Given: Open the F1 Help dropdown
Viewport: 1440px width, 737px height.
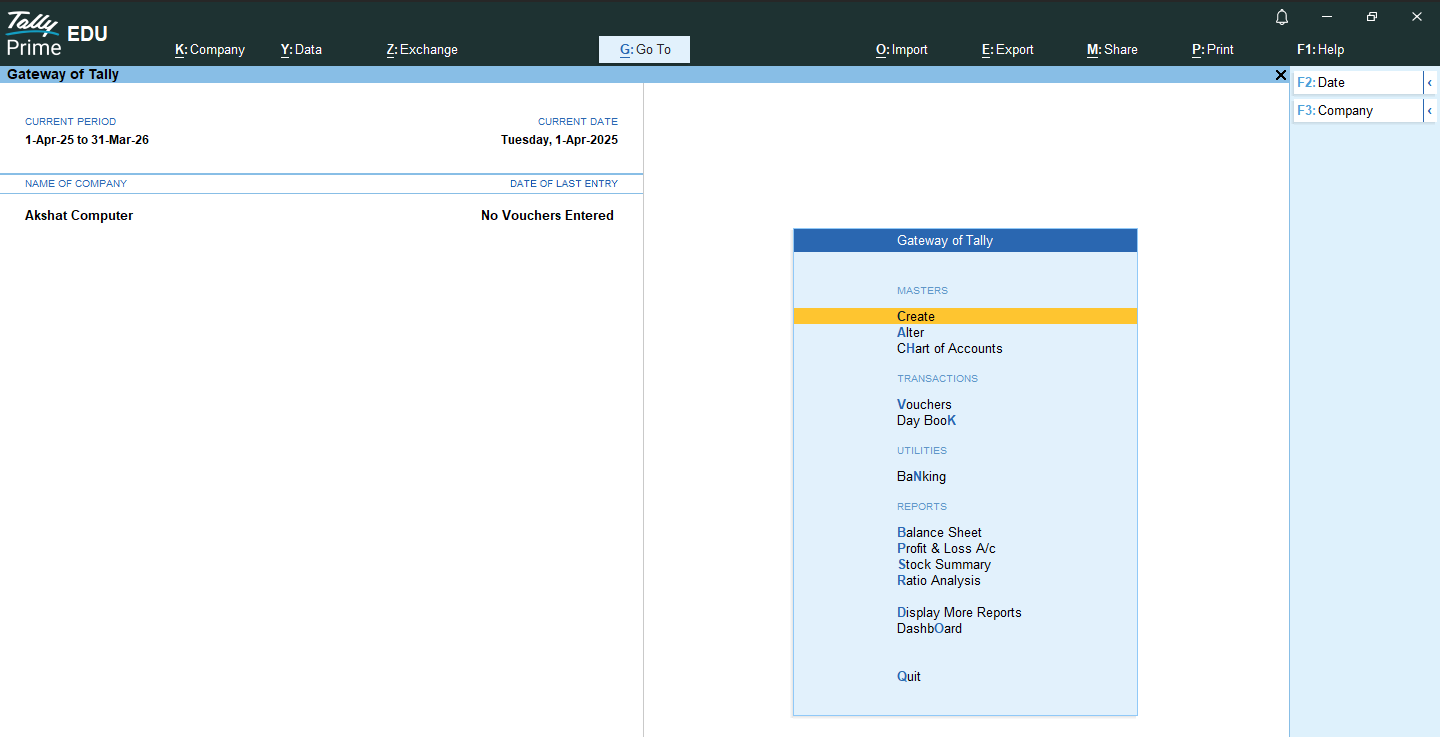Looking at the screenshot, I should click(x=1320, y=50).
